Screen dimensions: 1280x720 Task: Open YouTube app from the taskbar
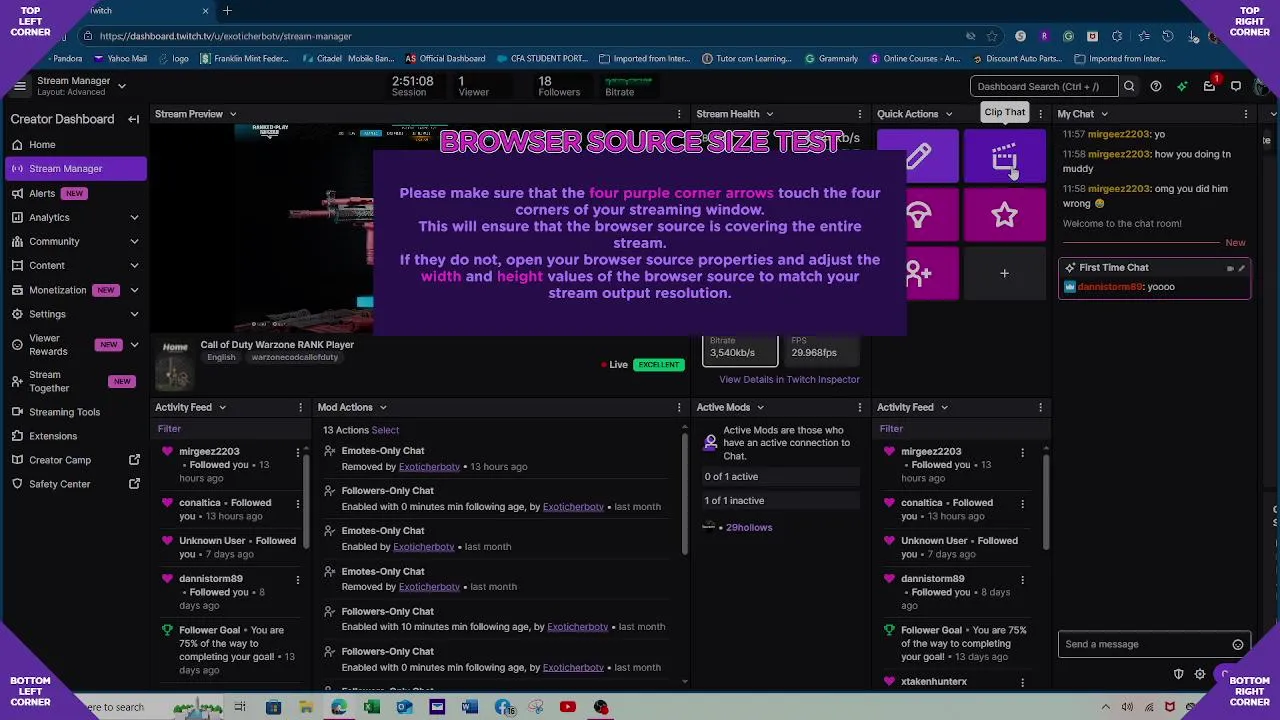(x=567, y=707)
